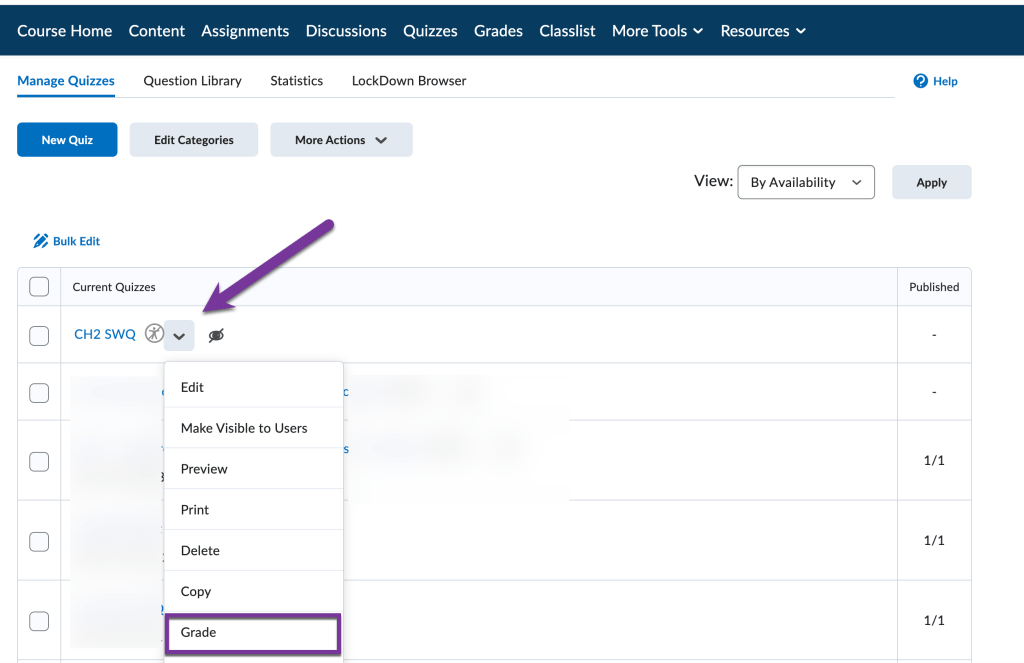
Task: Expand the More Actions dropdown
Action: click(341, 139)
